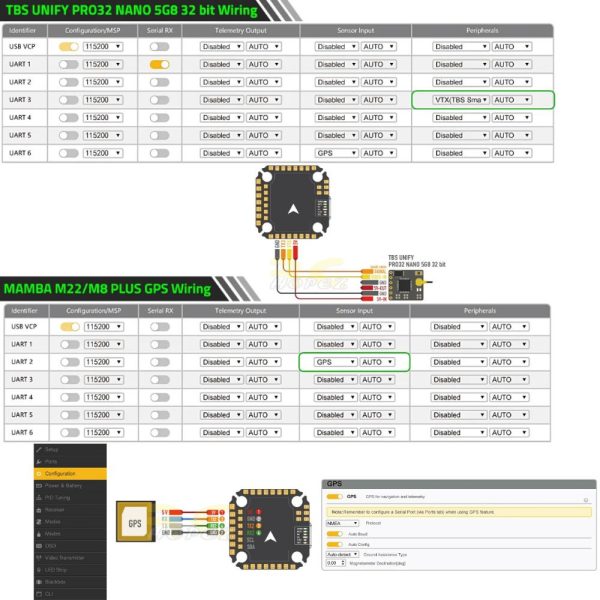Open UART 5 telemetry AUTO dropdown in Mamba table
The image size is (600, 600).
(x=263, y=415)
